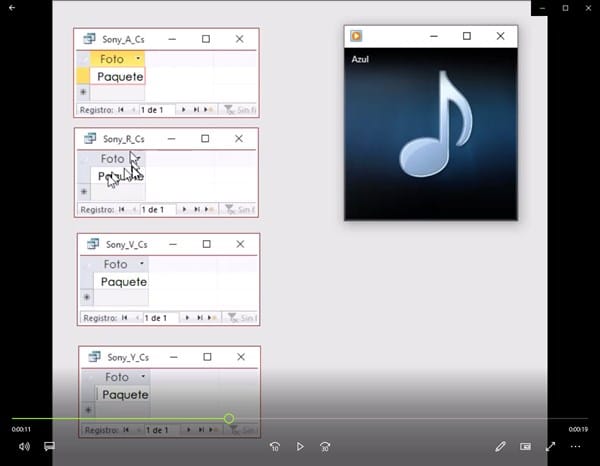The image size is (600, 466).
Task: Click the Sony_R_Cs window icon
Action: tap(90, 138)
